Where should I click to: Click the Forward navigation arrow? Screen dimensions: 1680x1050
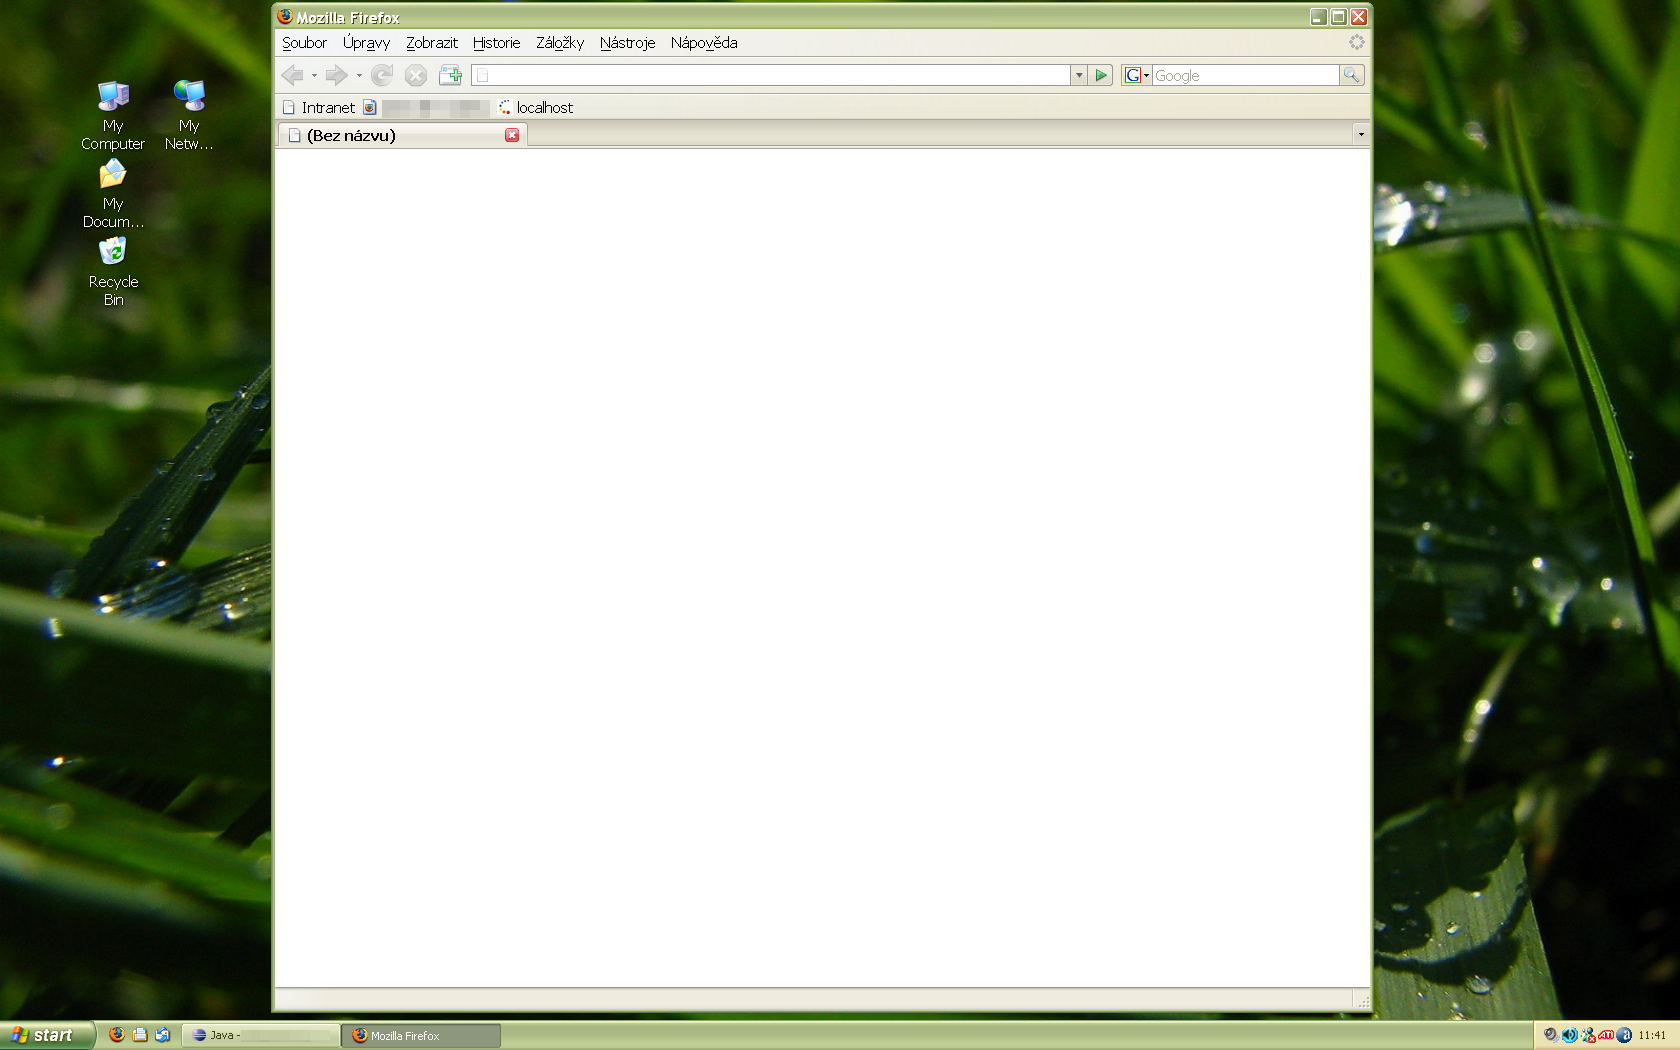336,75
